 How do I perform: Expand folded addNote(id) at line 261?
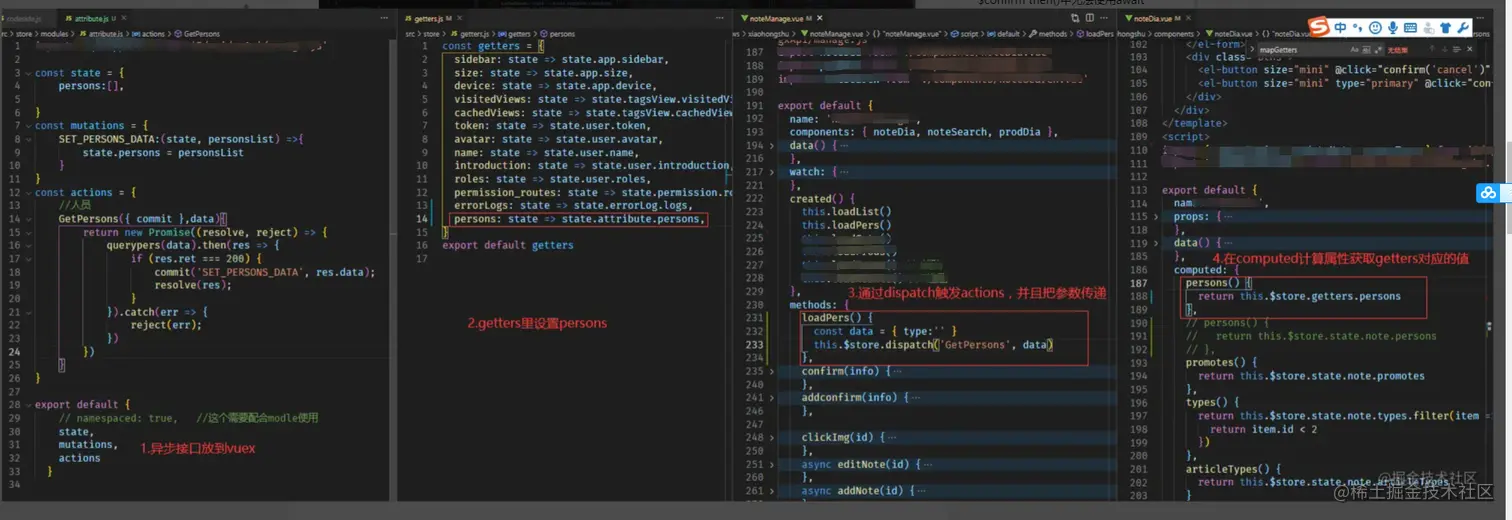pos(771,490)
